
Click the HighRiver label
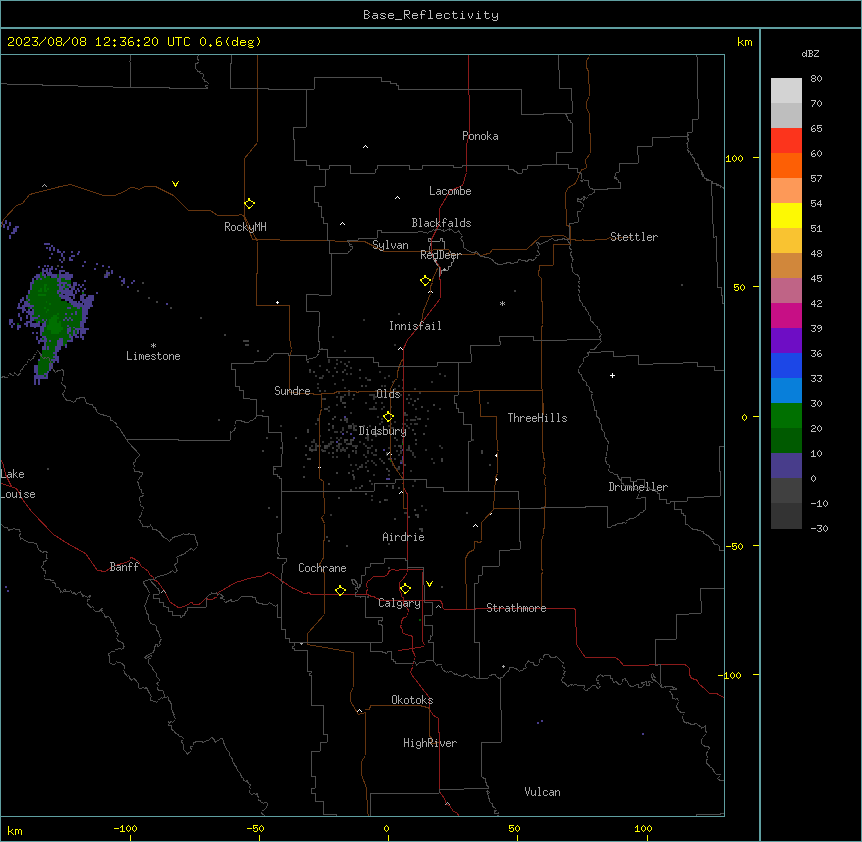[430, 743]
